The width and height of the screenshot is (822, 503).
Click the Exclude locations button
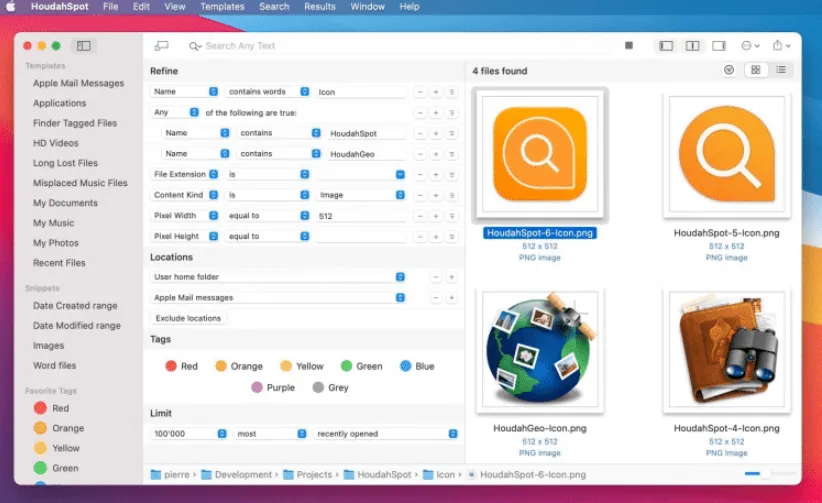[x=188, y=318]
